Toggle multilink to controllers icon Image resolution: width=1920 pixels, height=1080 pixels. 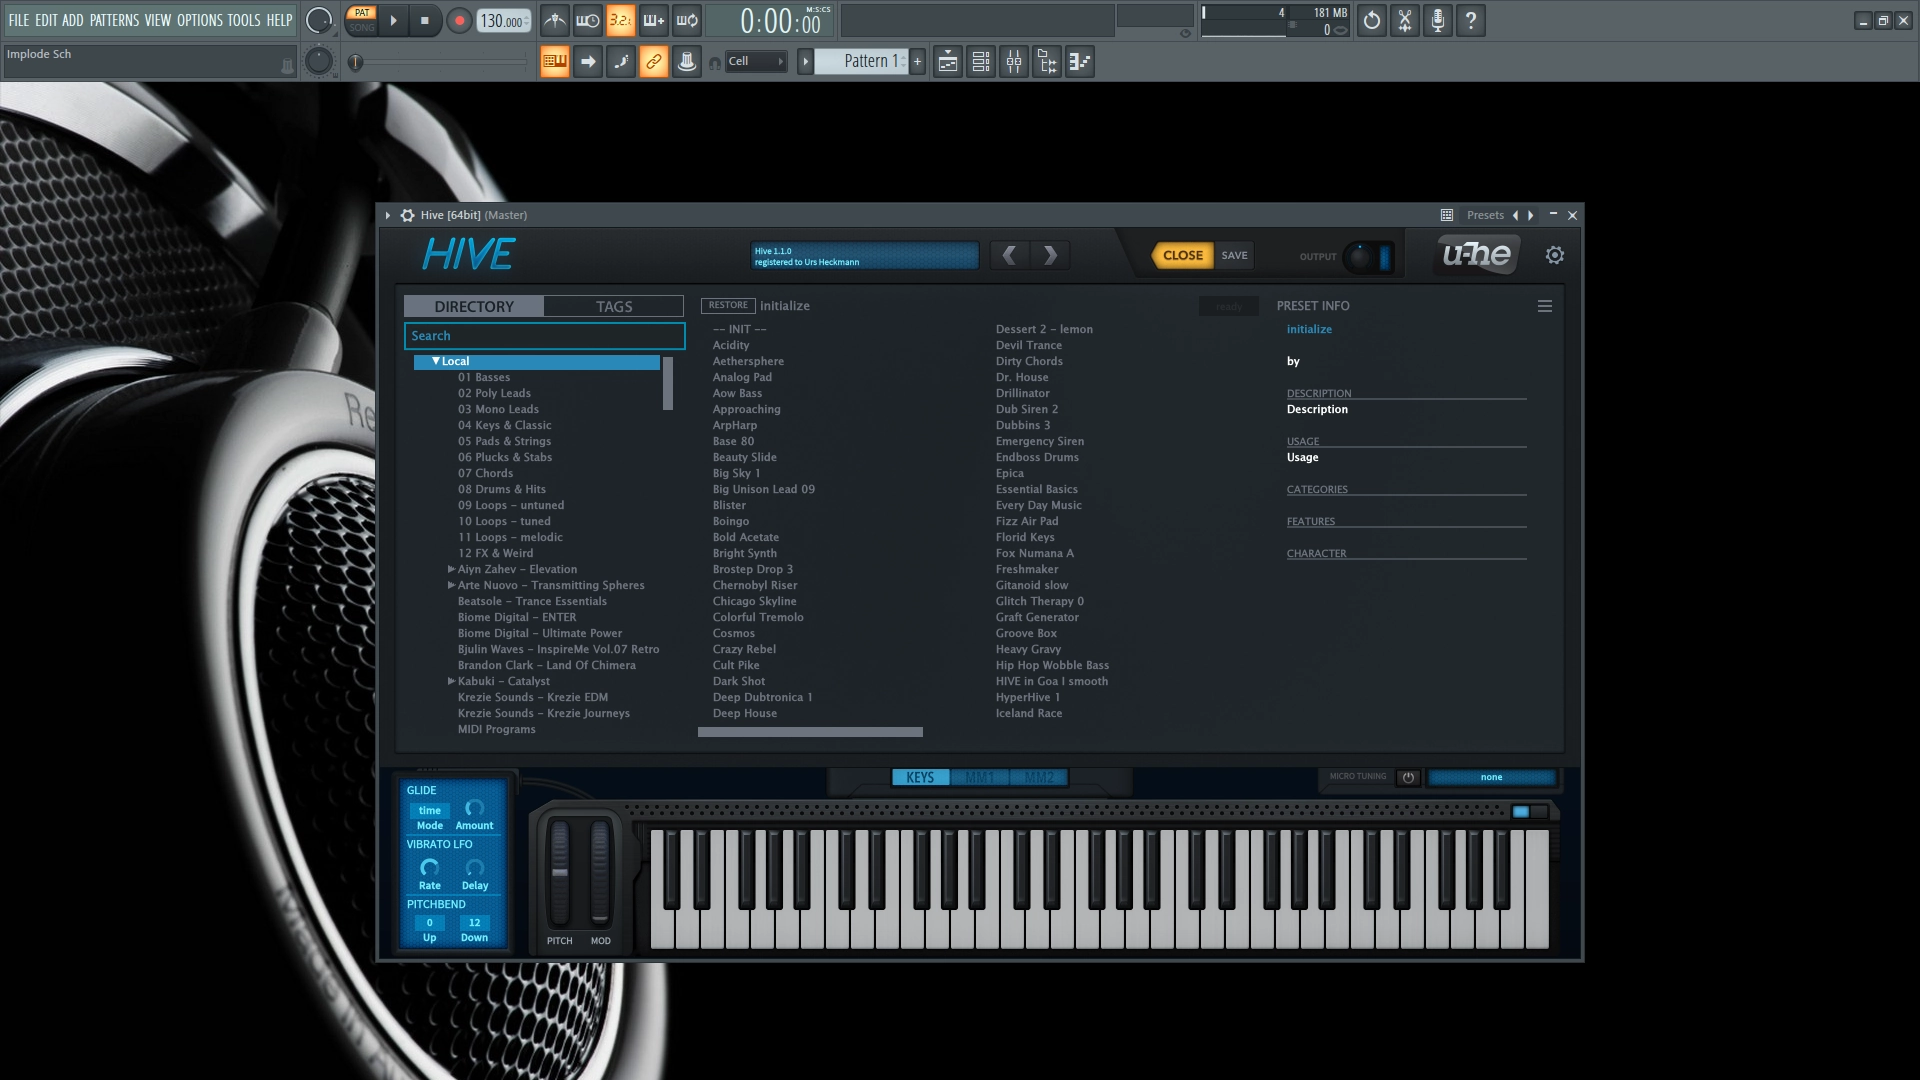point(654,62)
